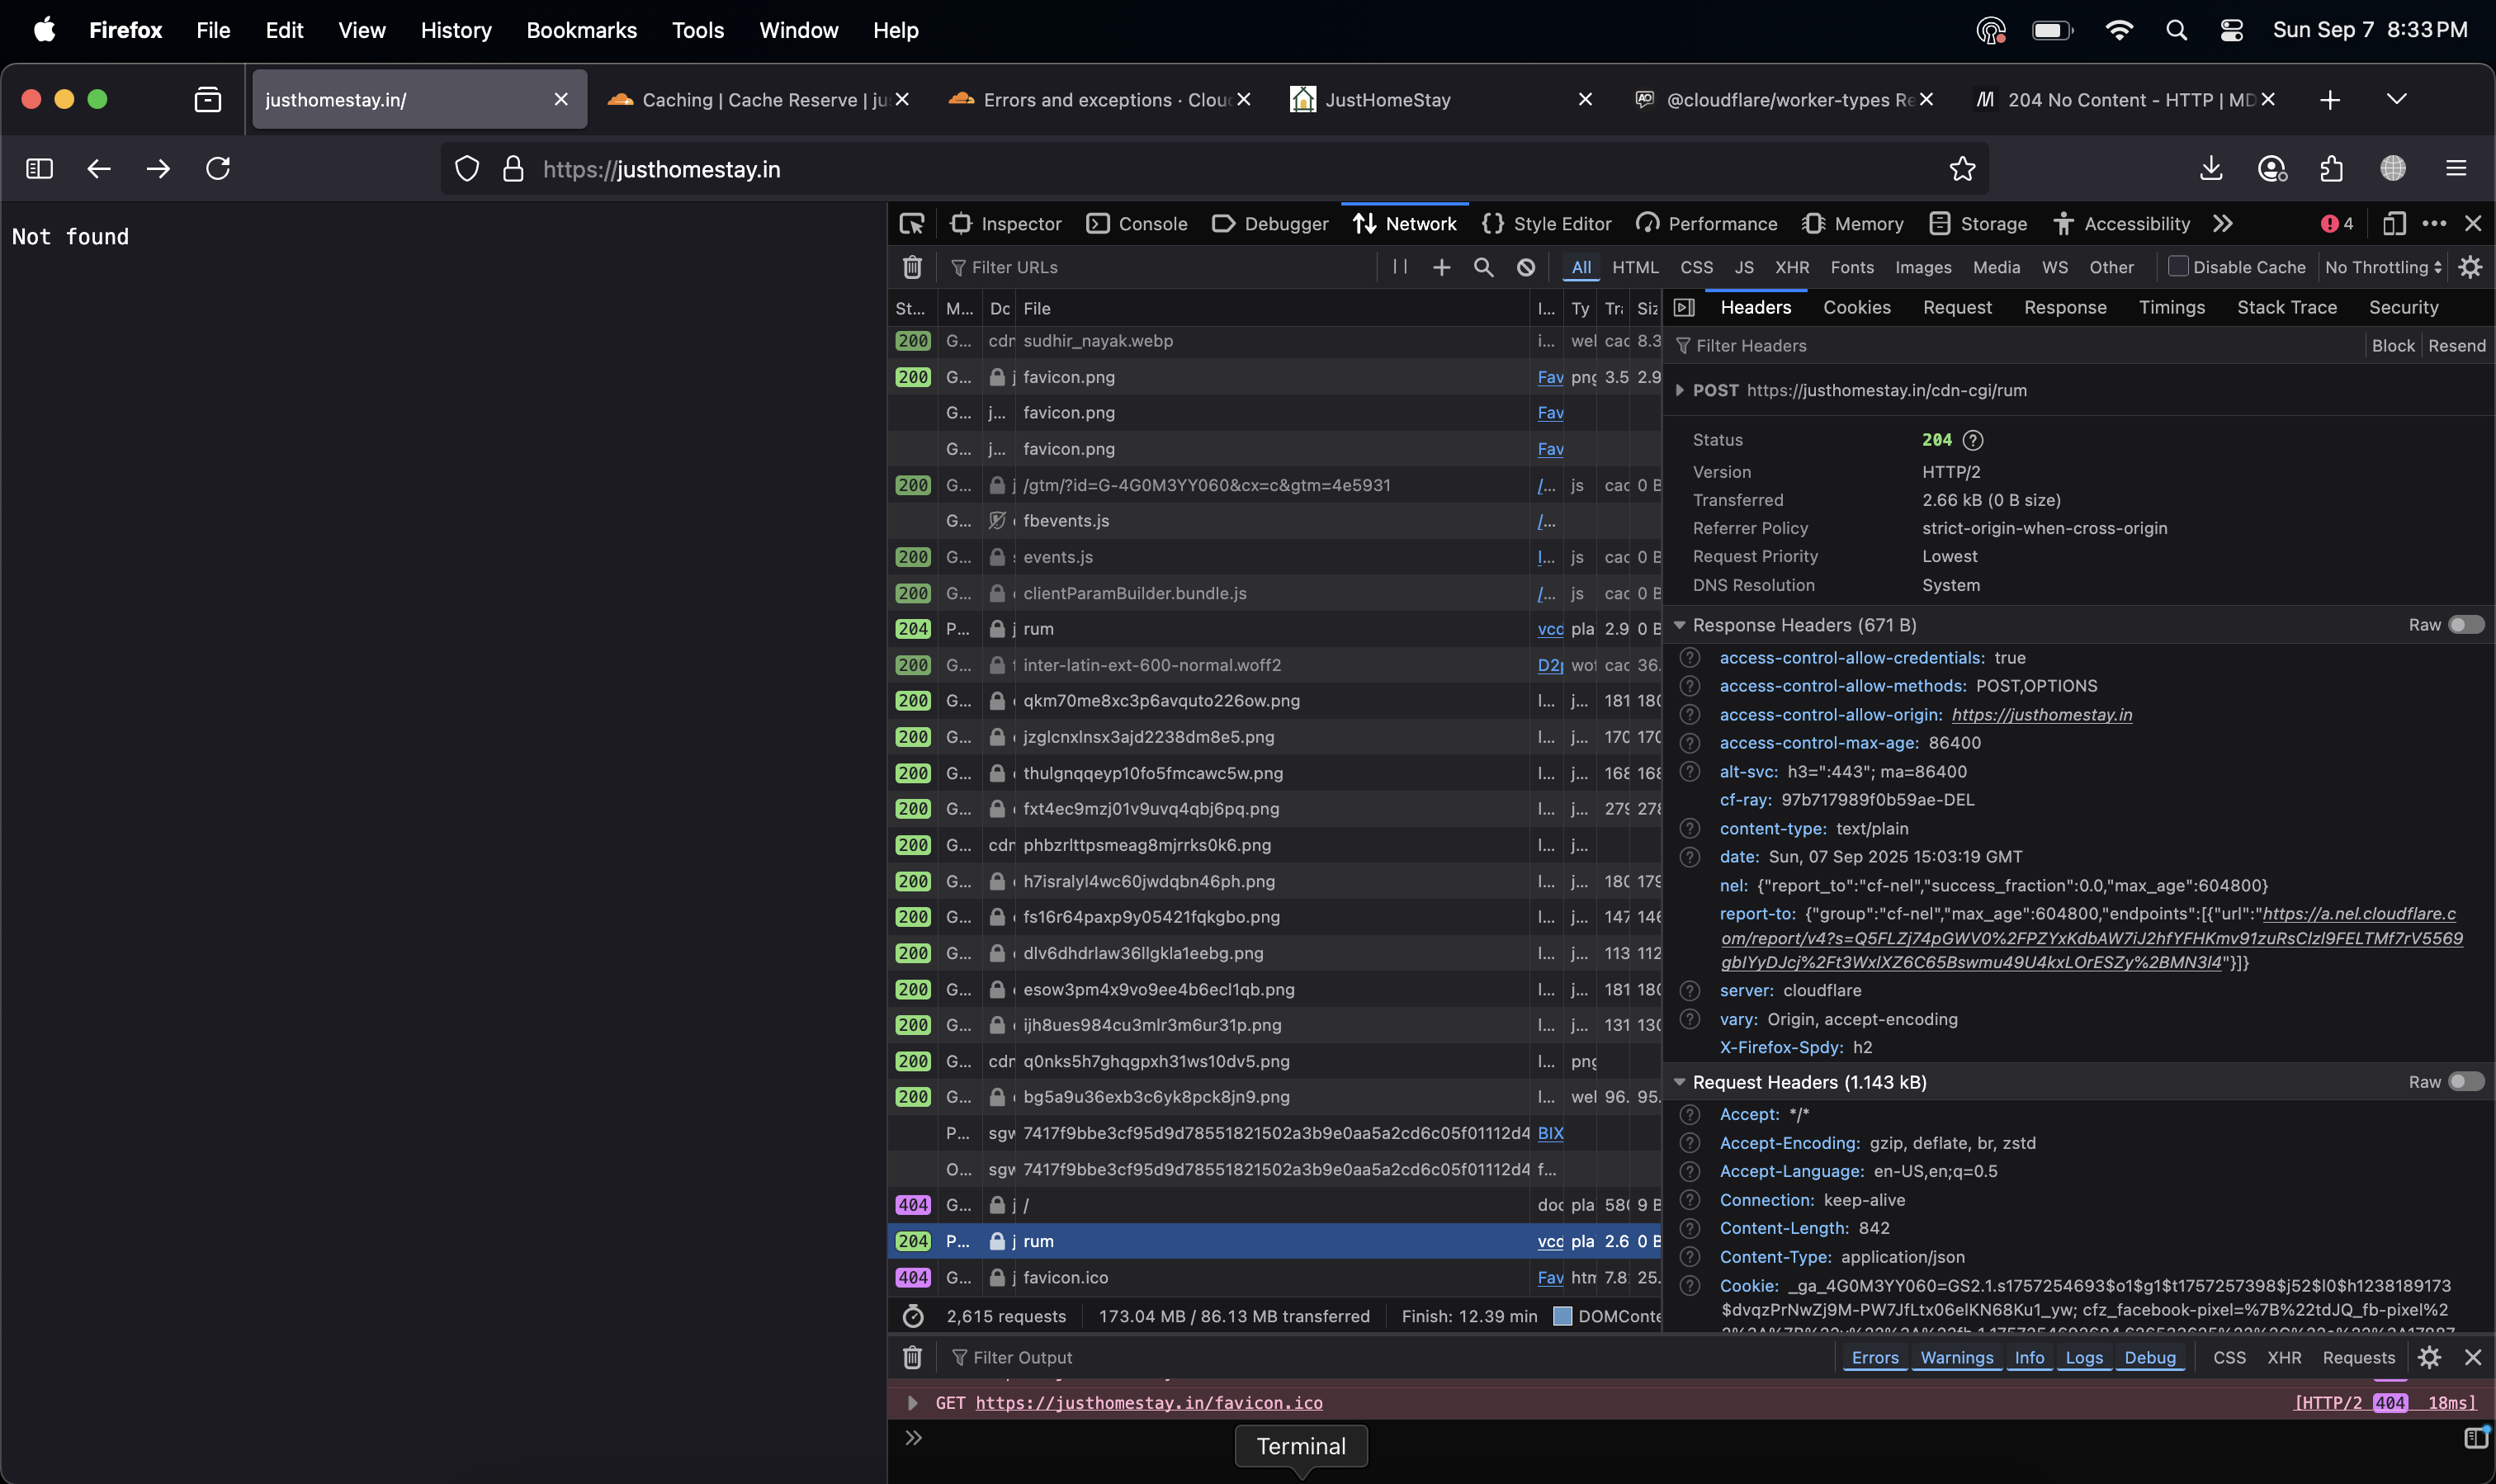
Task: Open the favicon.ico link in console
Action: coord(1148,1403)
